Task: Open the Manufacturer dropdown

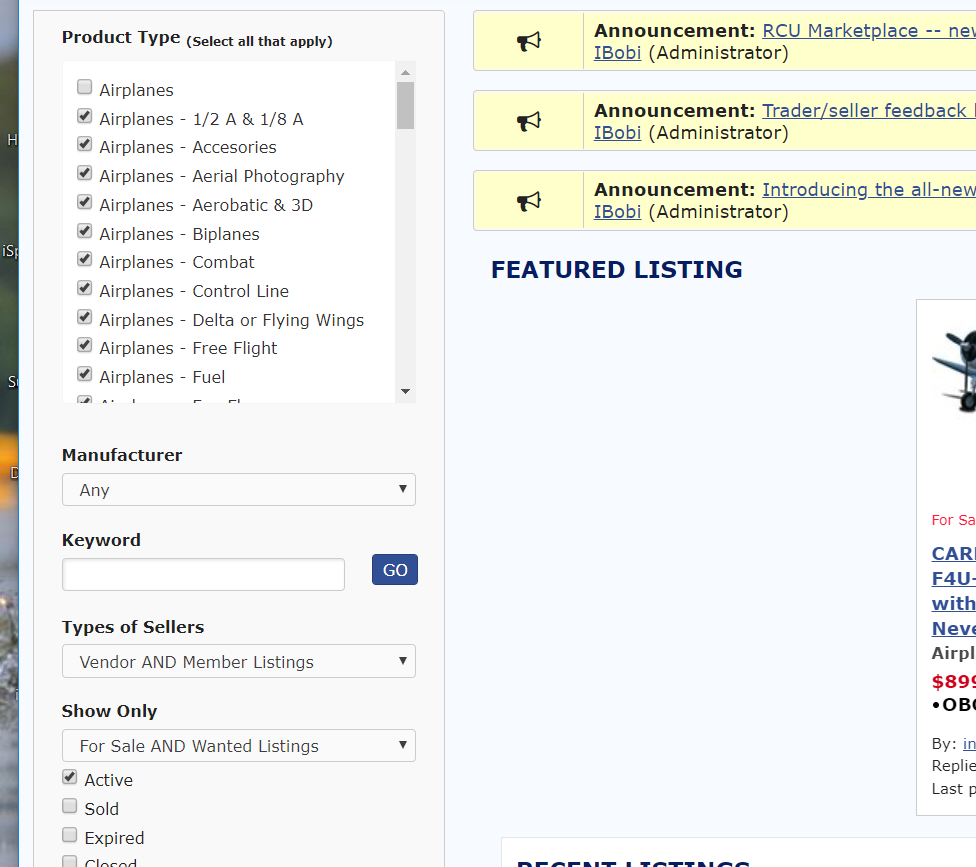Action: 239,490
